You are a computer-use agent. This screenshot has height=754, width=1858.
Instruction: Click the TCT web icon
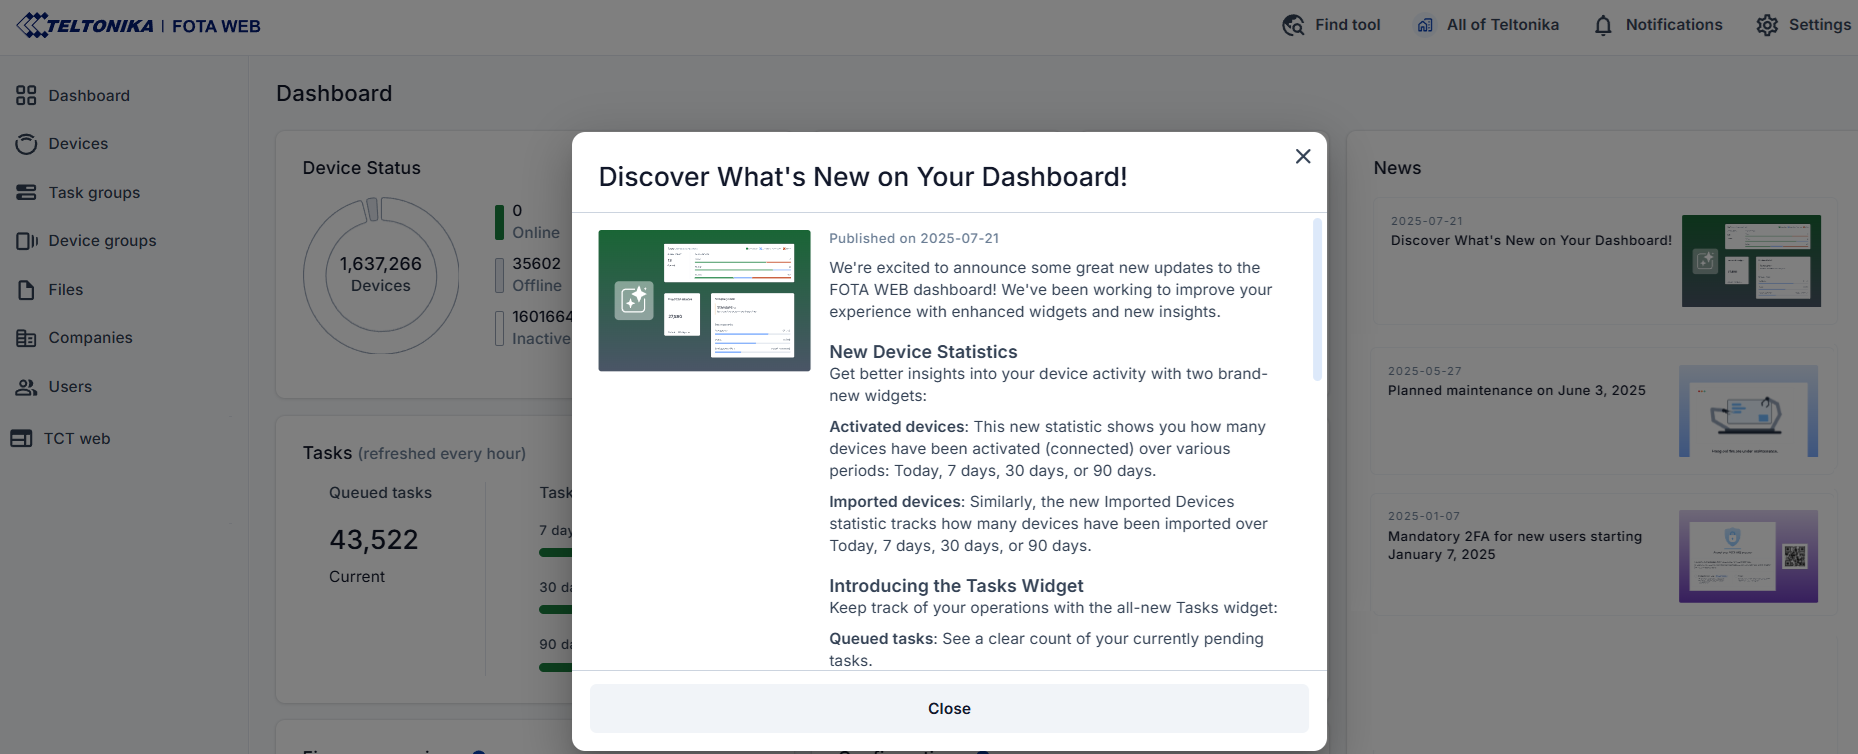click(21, 439)
